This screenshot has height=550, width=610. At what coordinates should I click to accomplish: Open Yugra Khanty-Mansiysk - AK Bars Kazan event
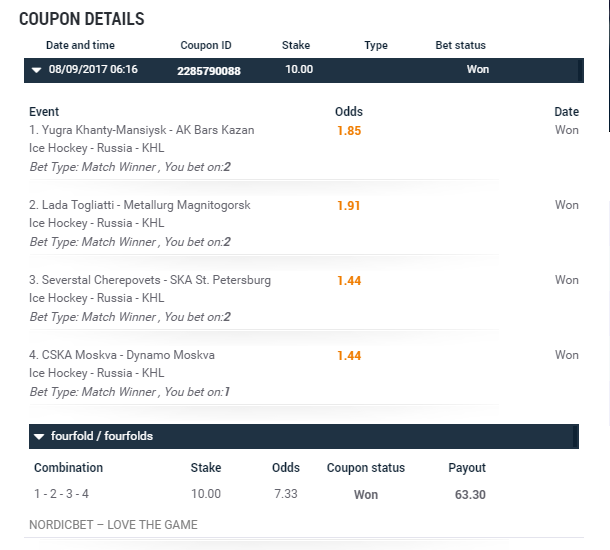(141, 130)
